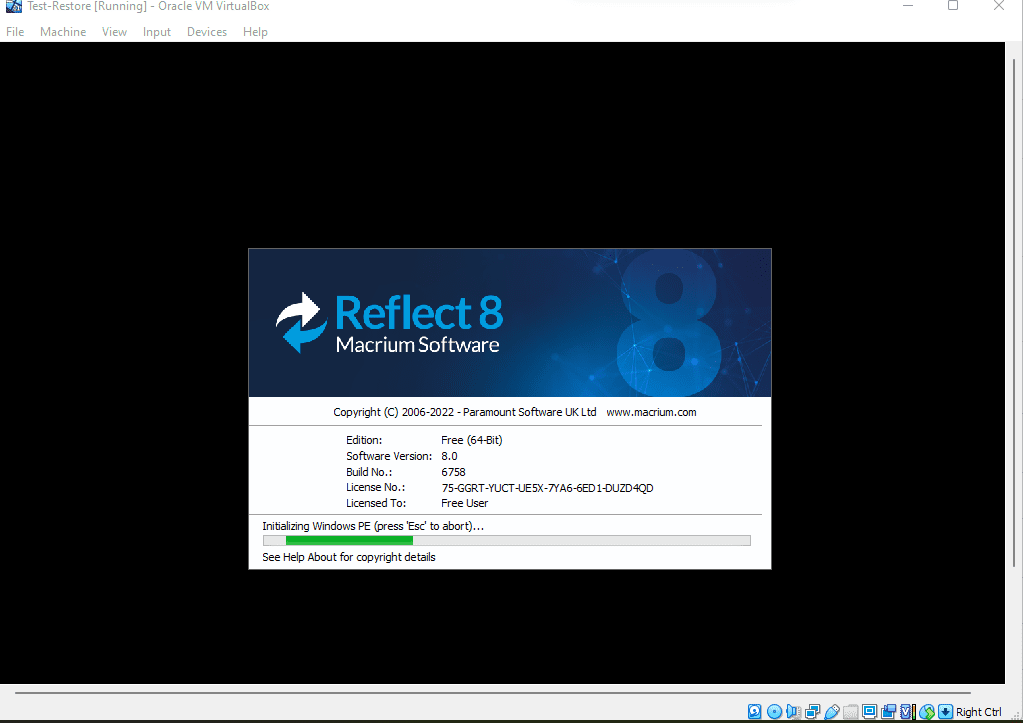Click the 'License No.:' label

click(375, 487)
